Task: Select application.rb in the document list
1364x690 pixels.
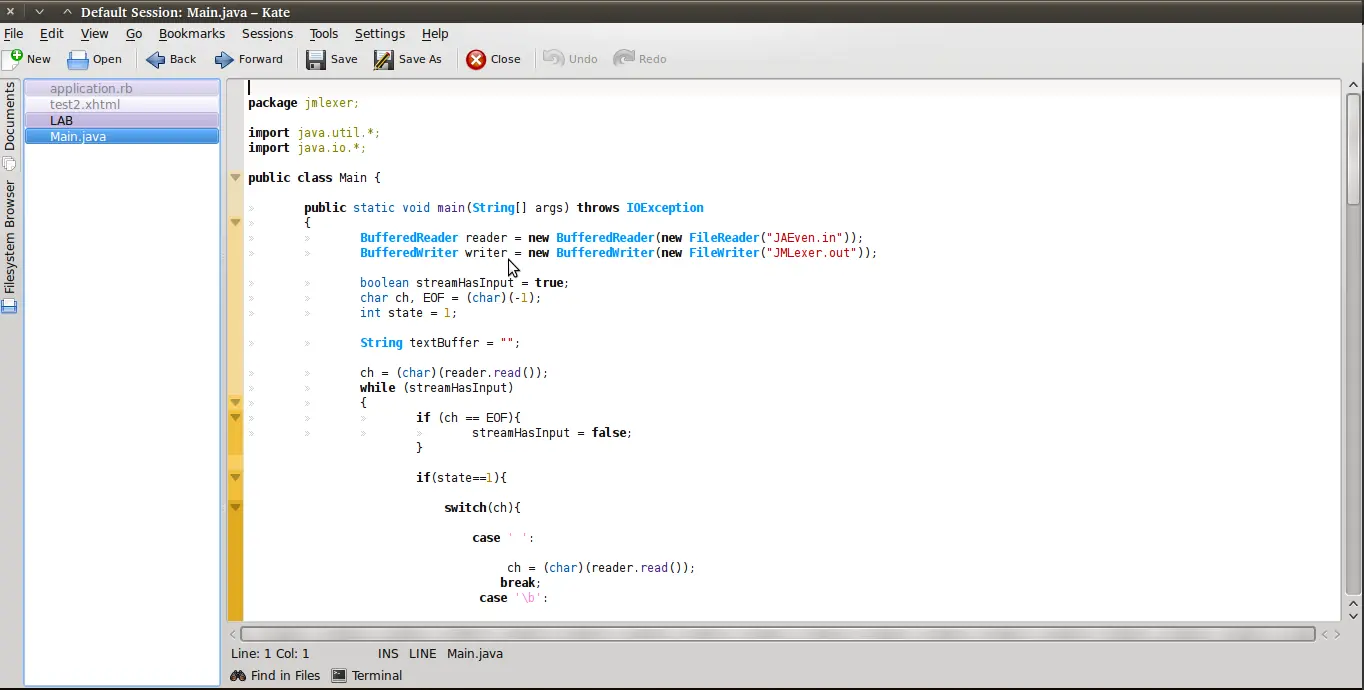Action: 122,88
